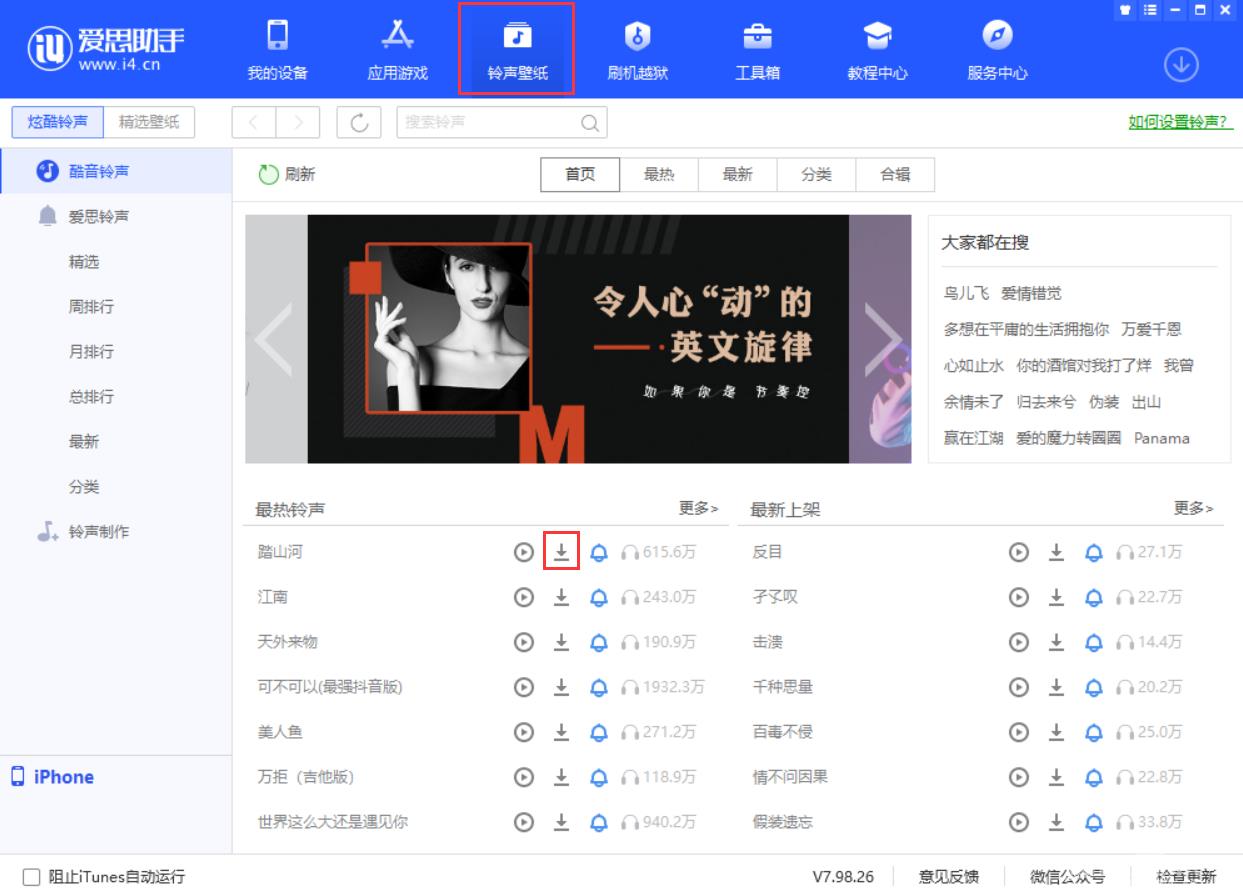Screen dimensions: 1243x895
Task: Switch to the 最热 tab
Action: [658, 174]
